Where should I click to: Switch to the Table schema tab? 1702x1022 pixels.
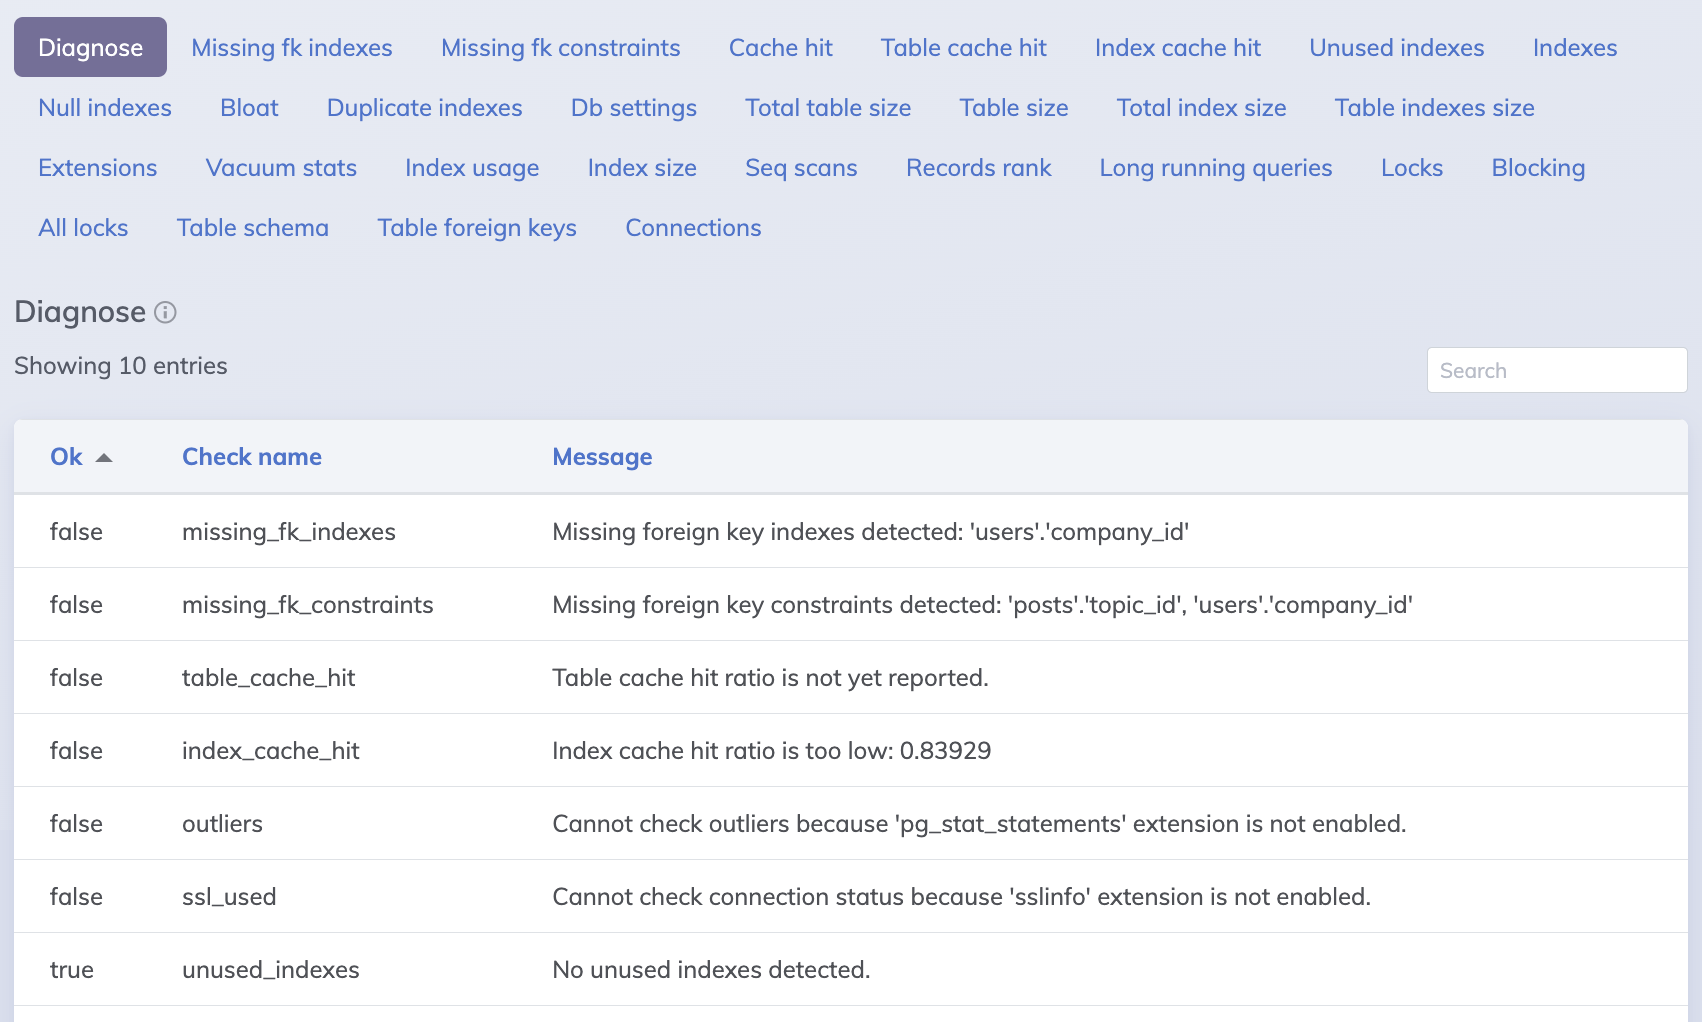pos(252,228)
